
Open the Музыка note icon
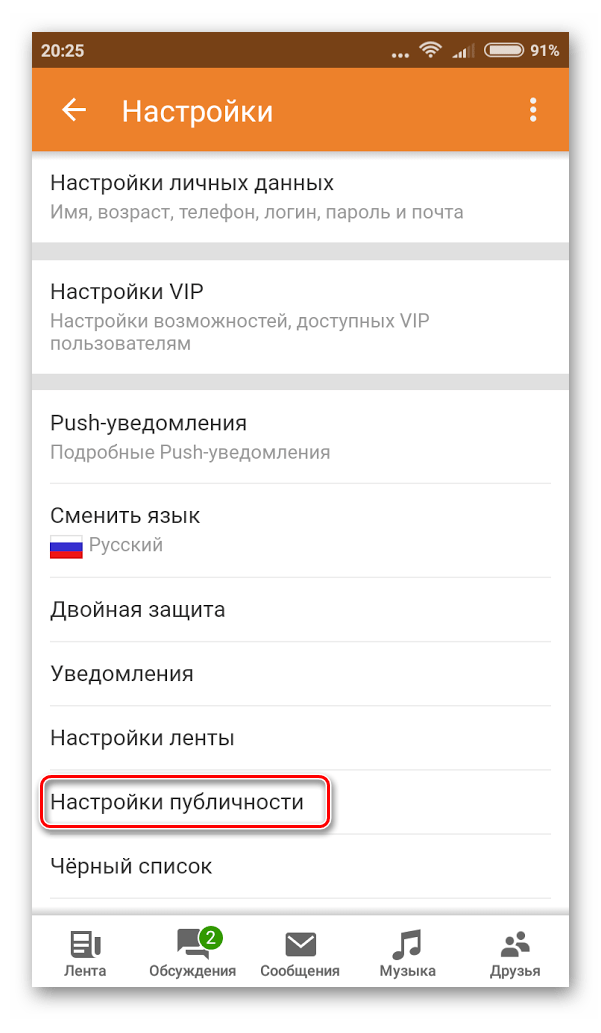tap(407, 944)
